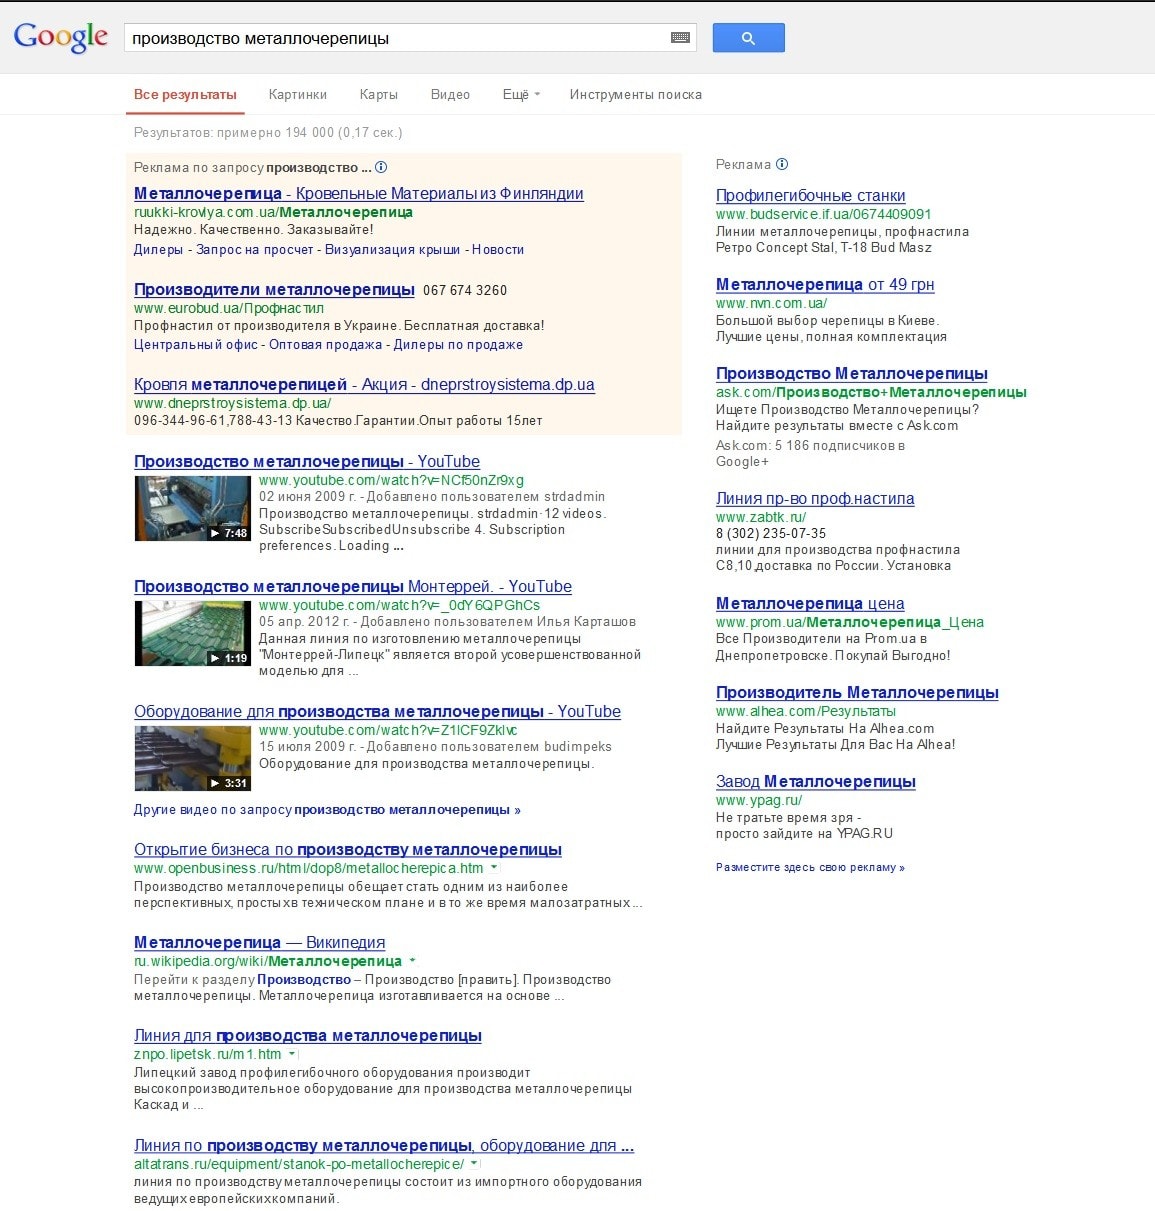The width and height of the screenshot is (1155, 1211).
Task: Expand the 'Ещё' dropdown menu
Action: coord(521,94)
